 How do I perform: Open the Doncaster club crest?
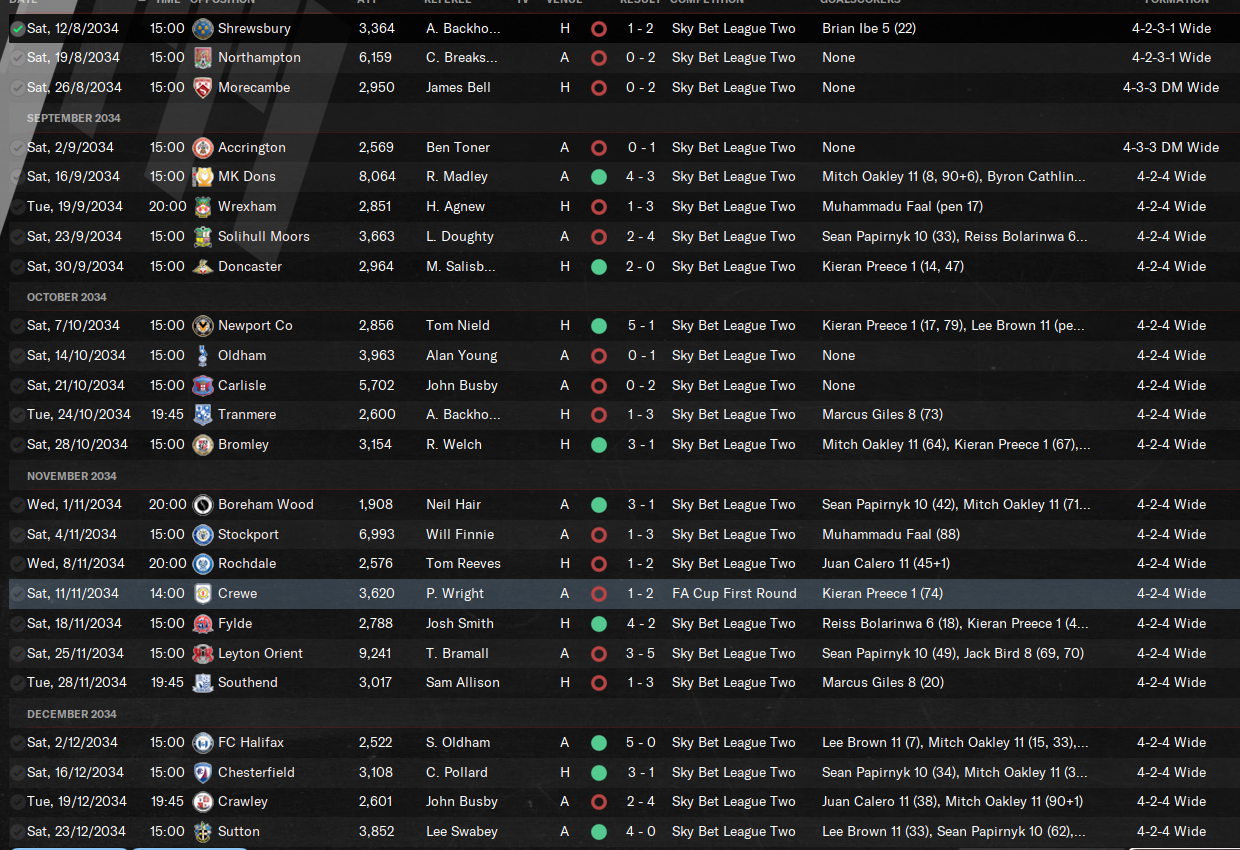[203, 267]
